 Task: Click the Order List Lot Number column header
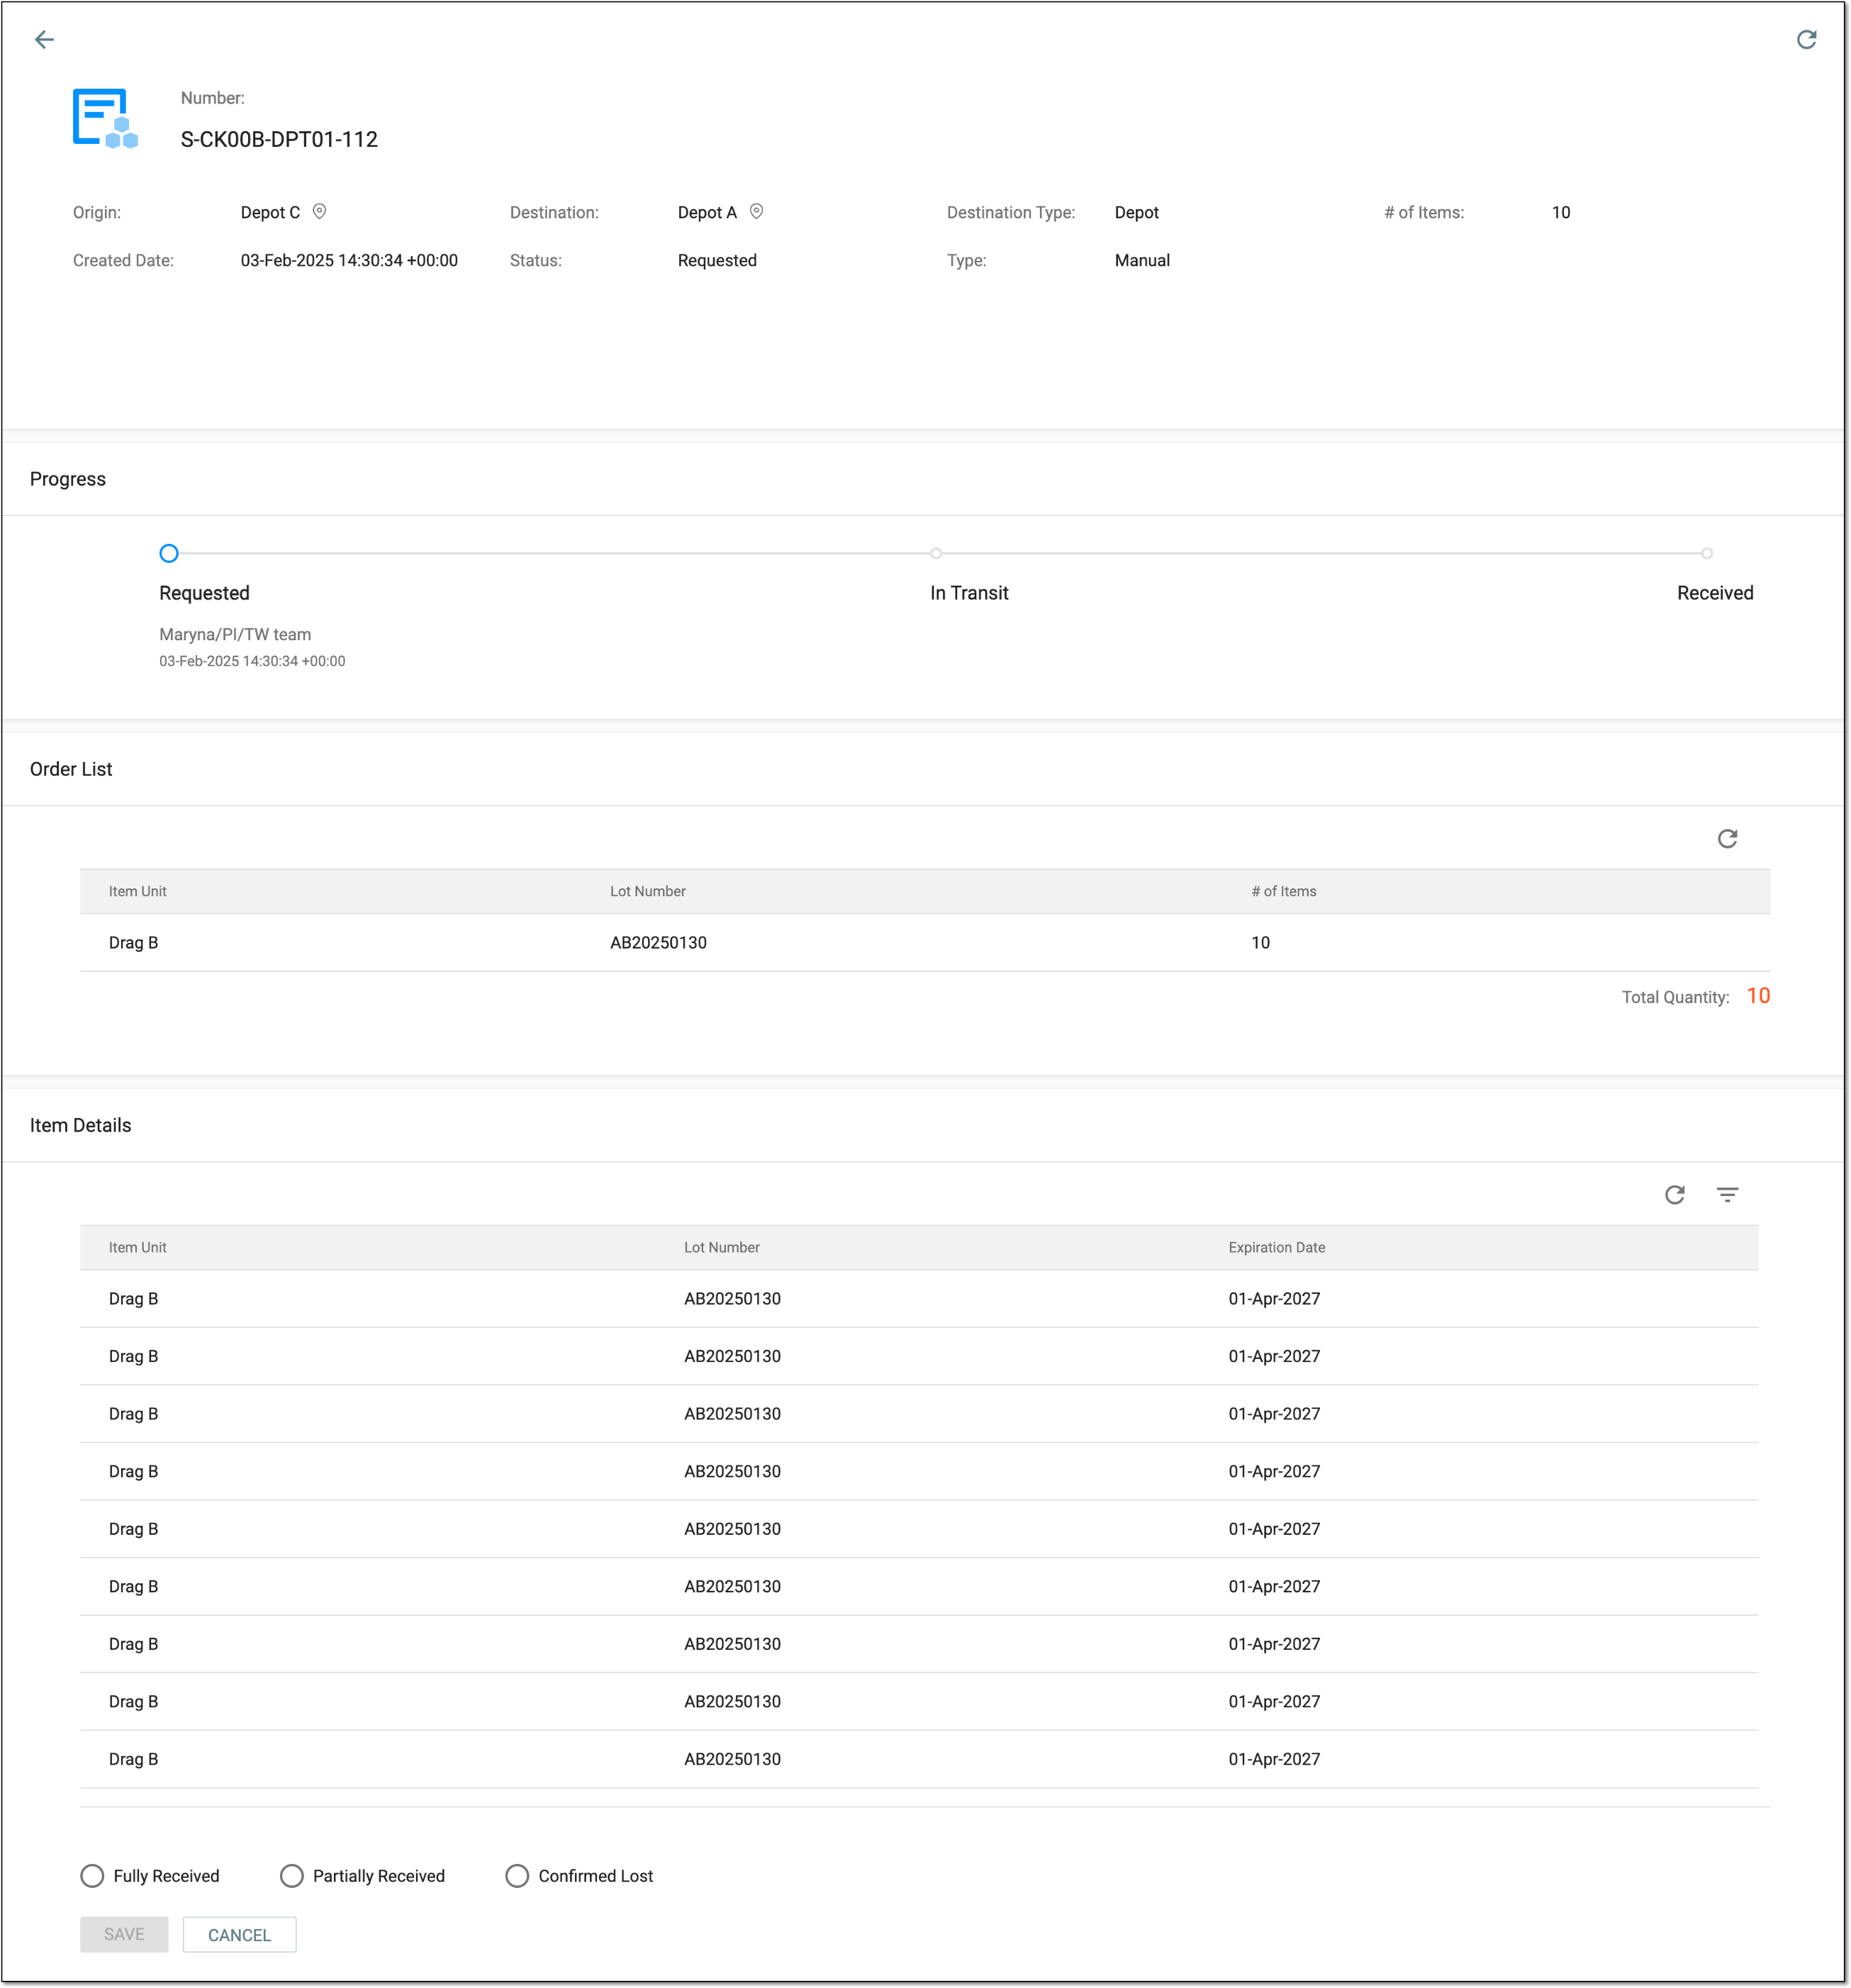(x=648, y=891)
